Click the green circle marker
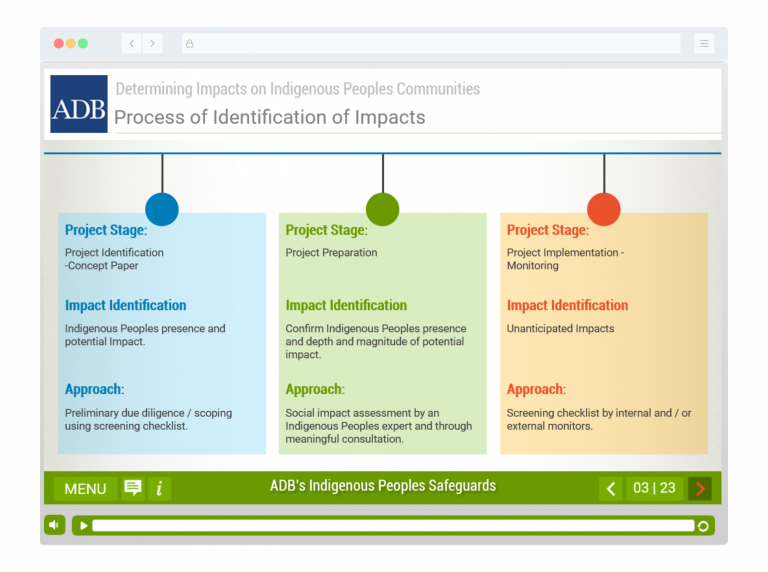Image resolution: width=768 pixels, height=572 pixels. click(x=383, y=209)
